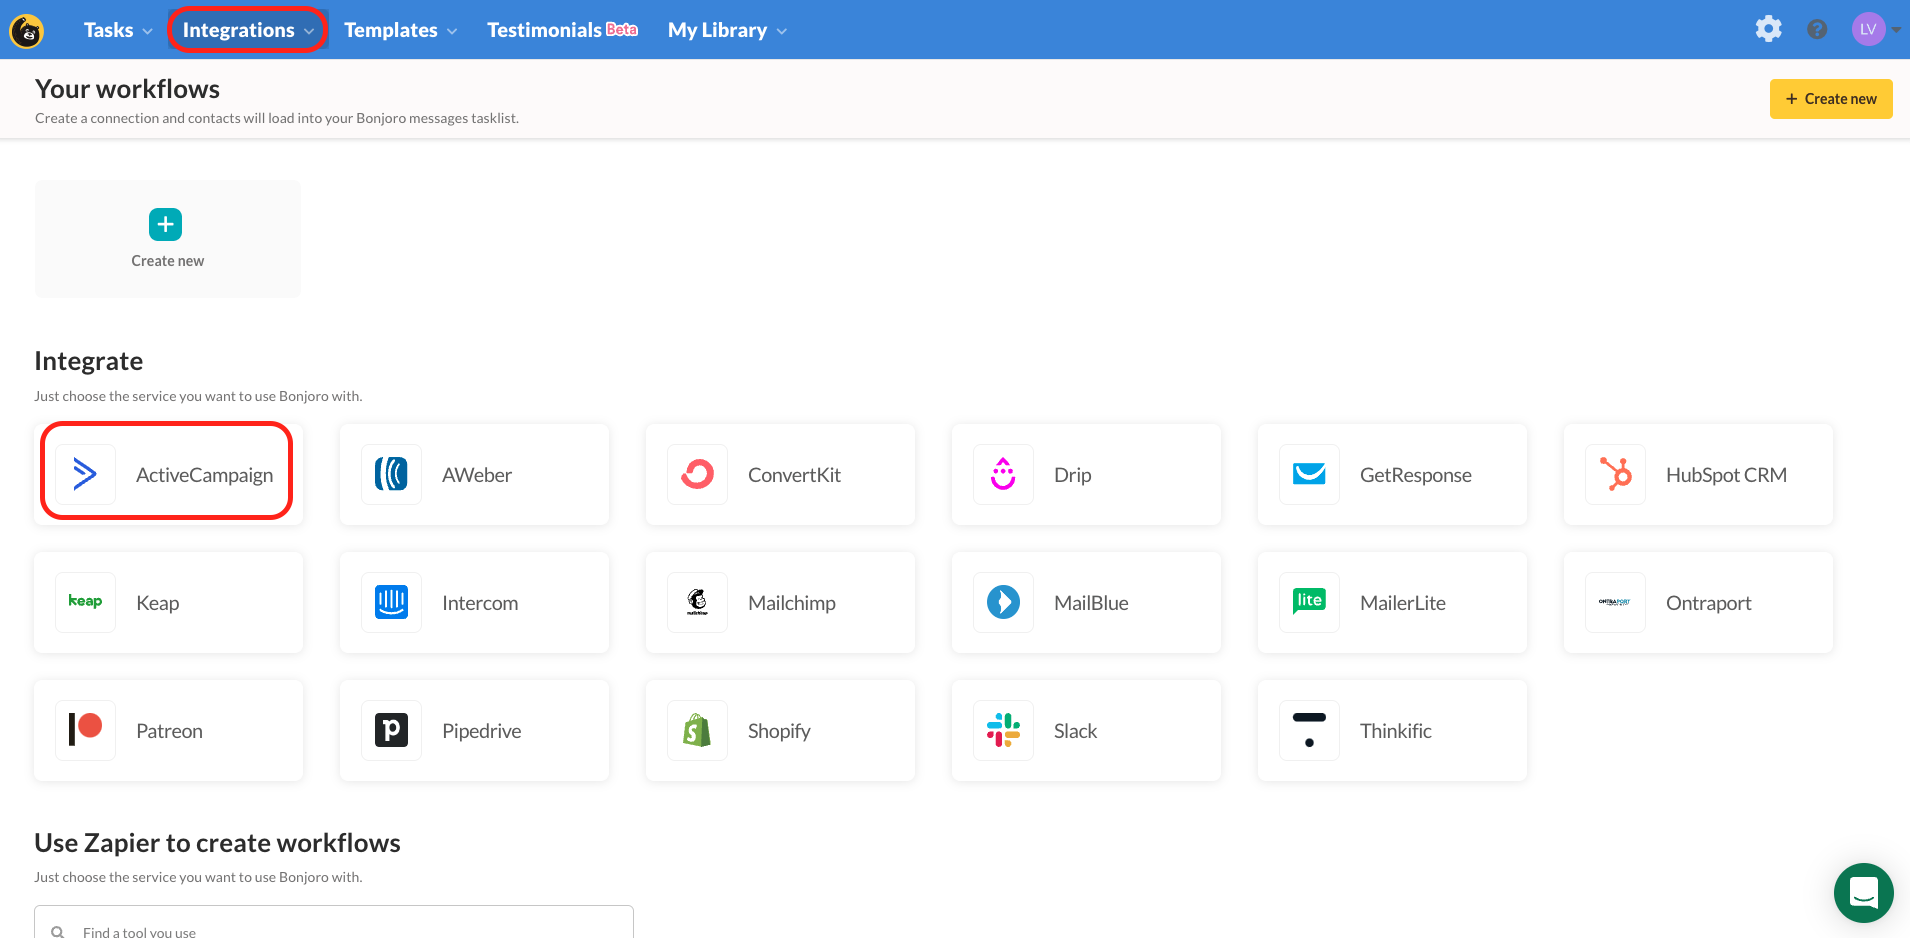Click the ActiveCampaign arrow logo
1910x938 pixels.
pos(85,474)
